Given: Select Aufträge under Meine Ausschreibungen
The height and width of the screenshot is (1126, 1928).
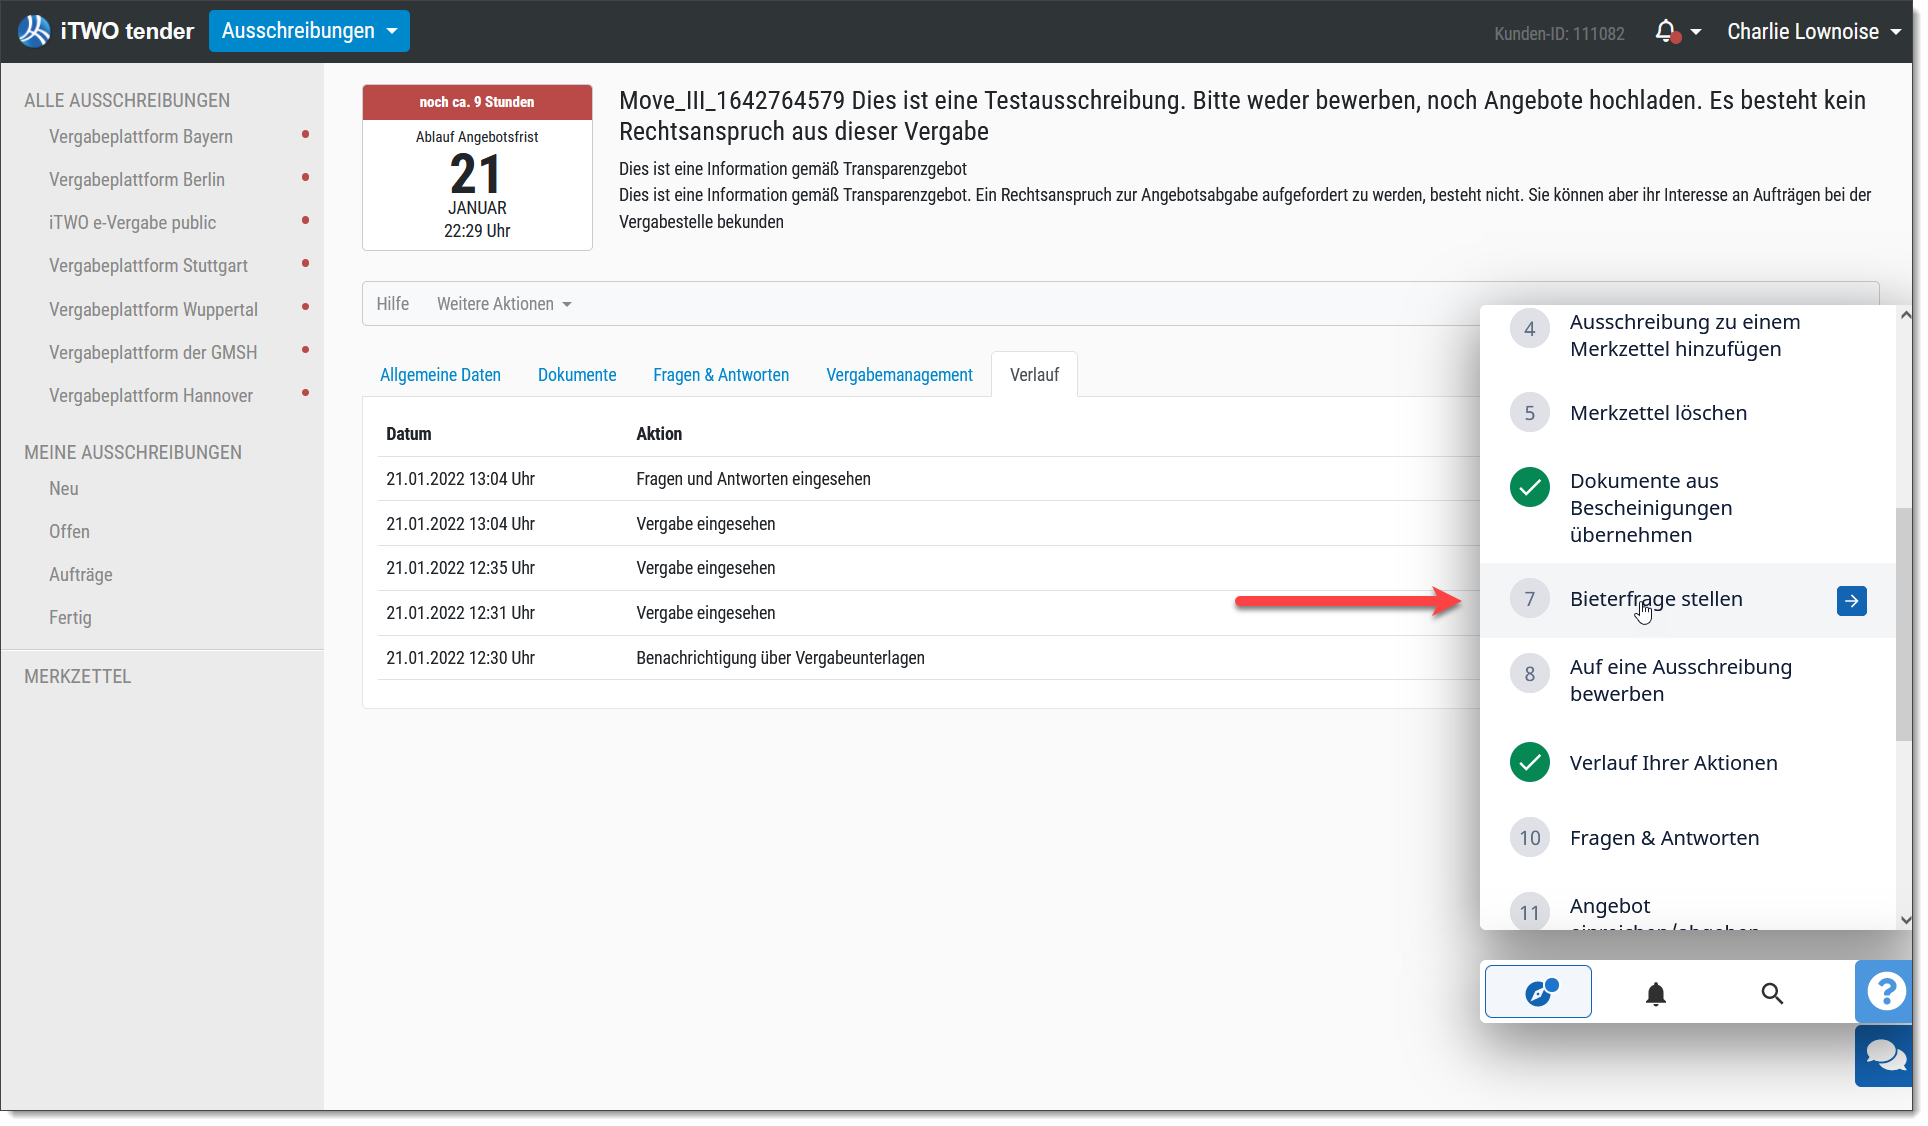Looking at the screenshot, I should click(81, 575).
